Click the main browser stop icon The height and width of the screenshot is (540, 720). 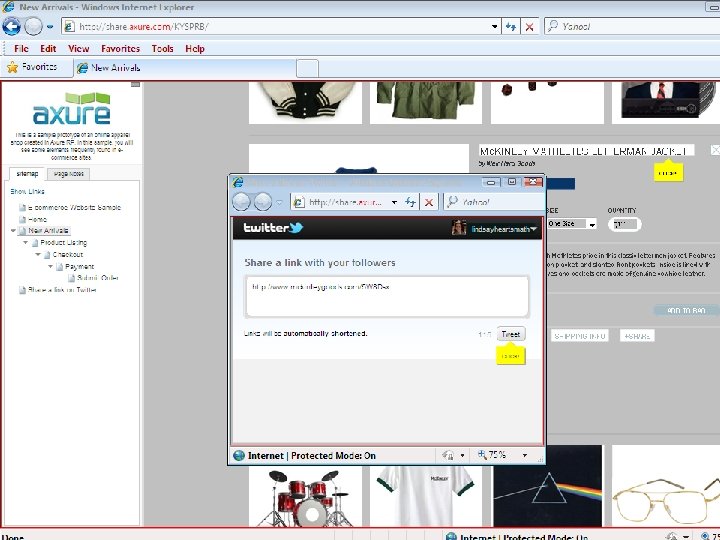pyautogui.click(x=529, y=27)
